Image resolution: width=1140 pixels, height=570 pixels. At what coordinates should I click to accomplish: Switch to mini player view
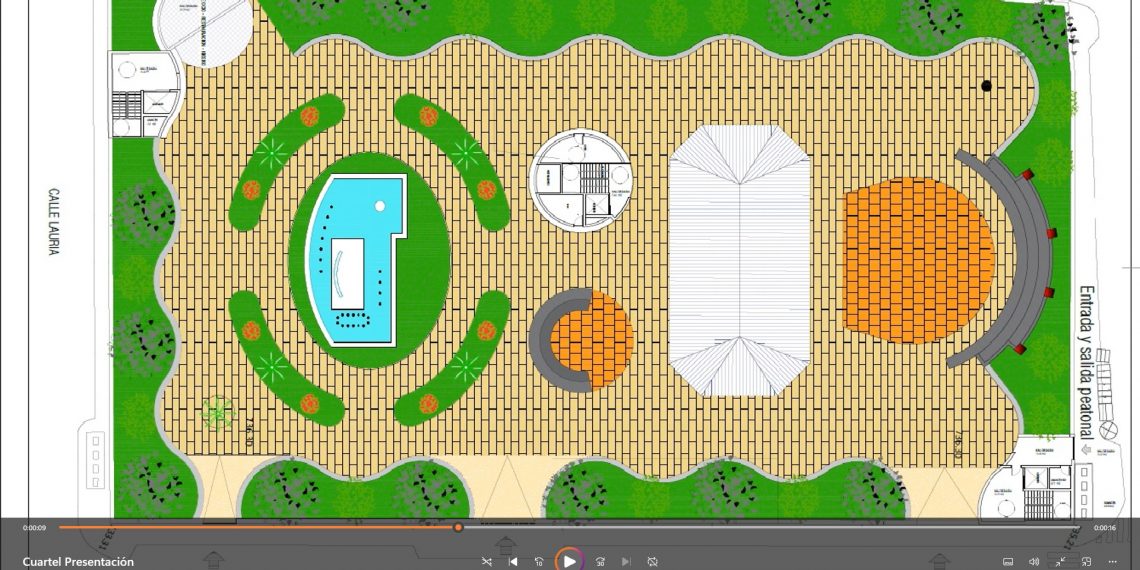pos(1086,562)
